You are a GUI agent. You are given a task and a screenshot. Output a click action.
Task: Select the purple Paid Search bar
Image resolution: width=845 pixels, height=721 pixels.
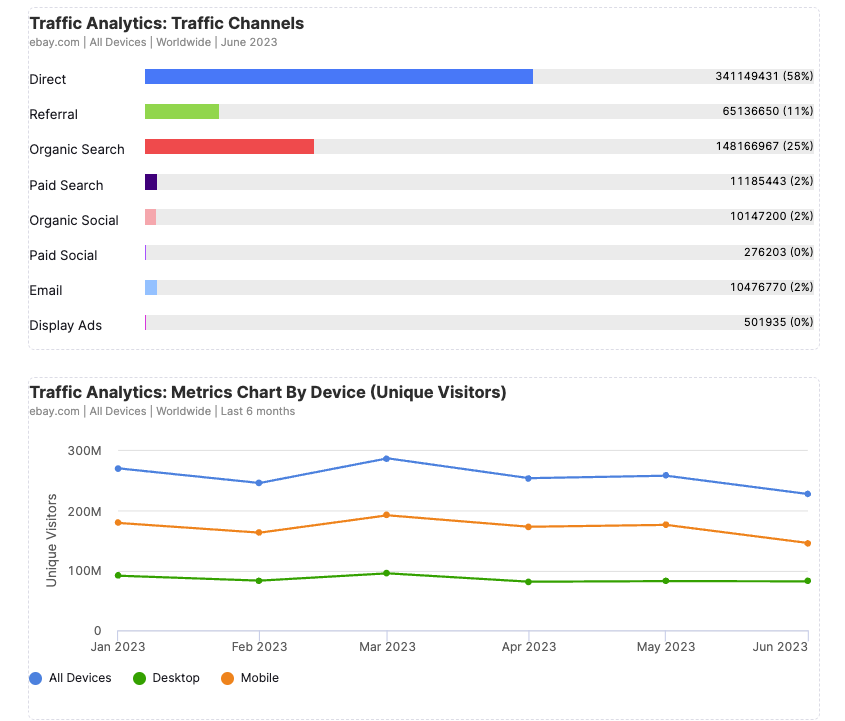[x=152, y=181]
